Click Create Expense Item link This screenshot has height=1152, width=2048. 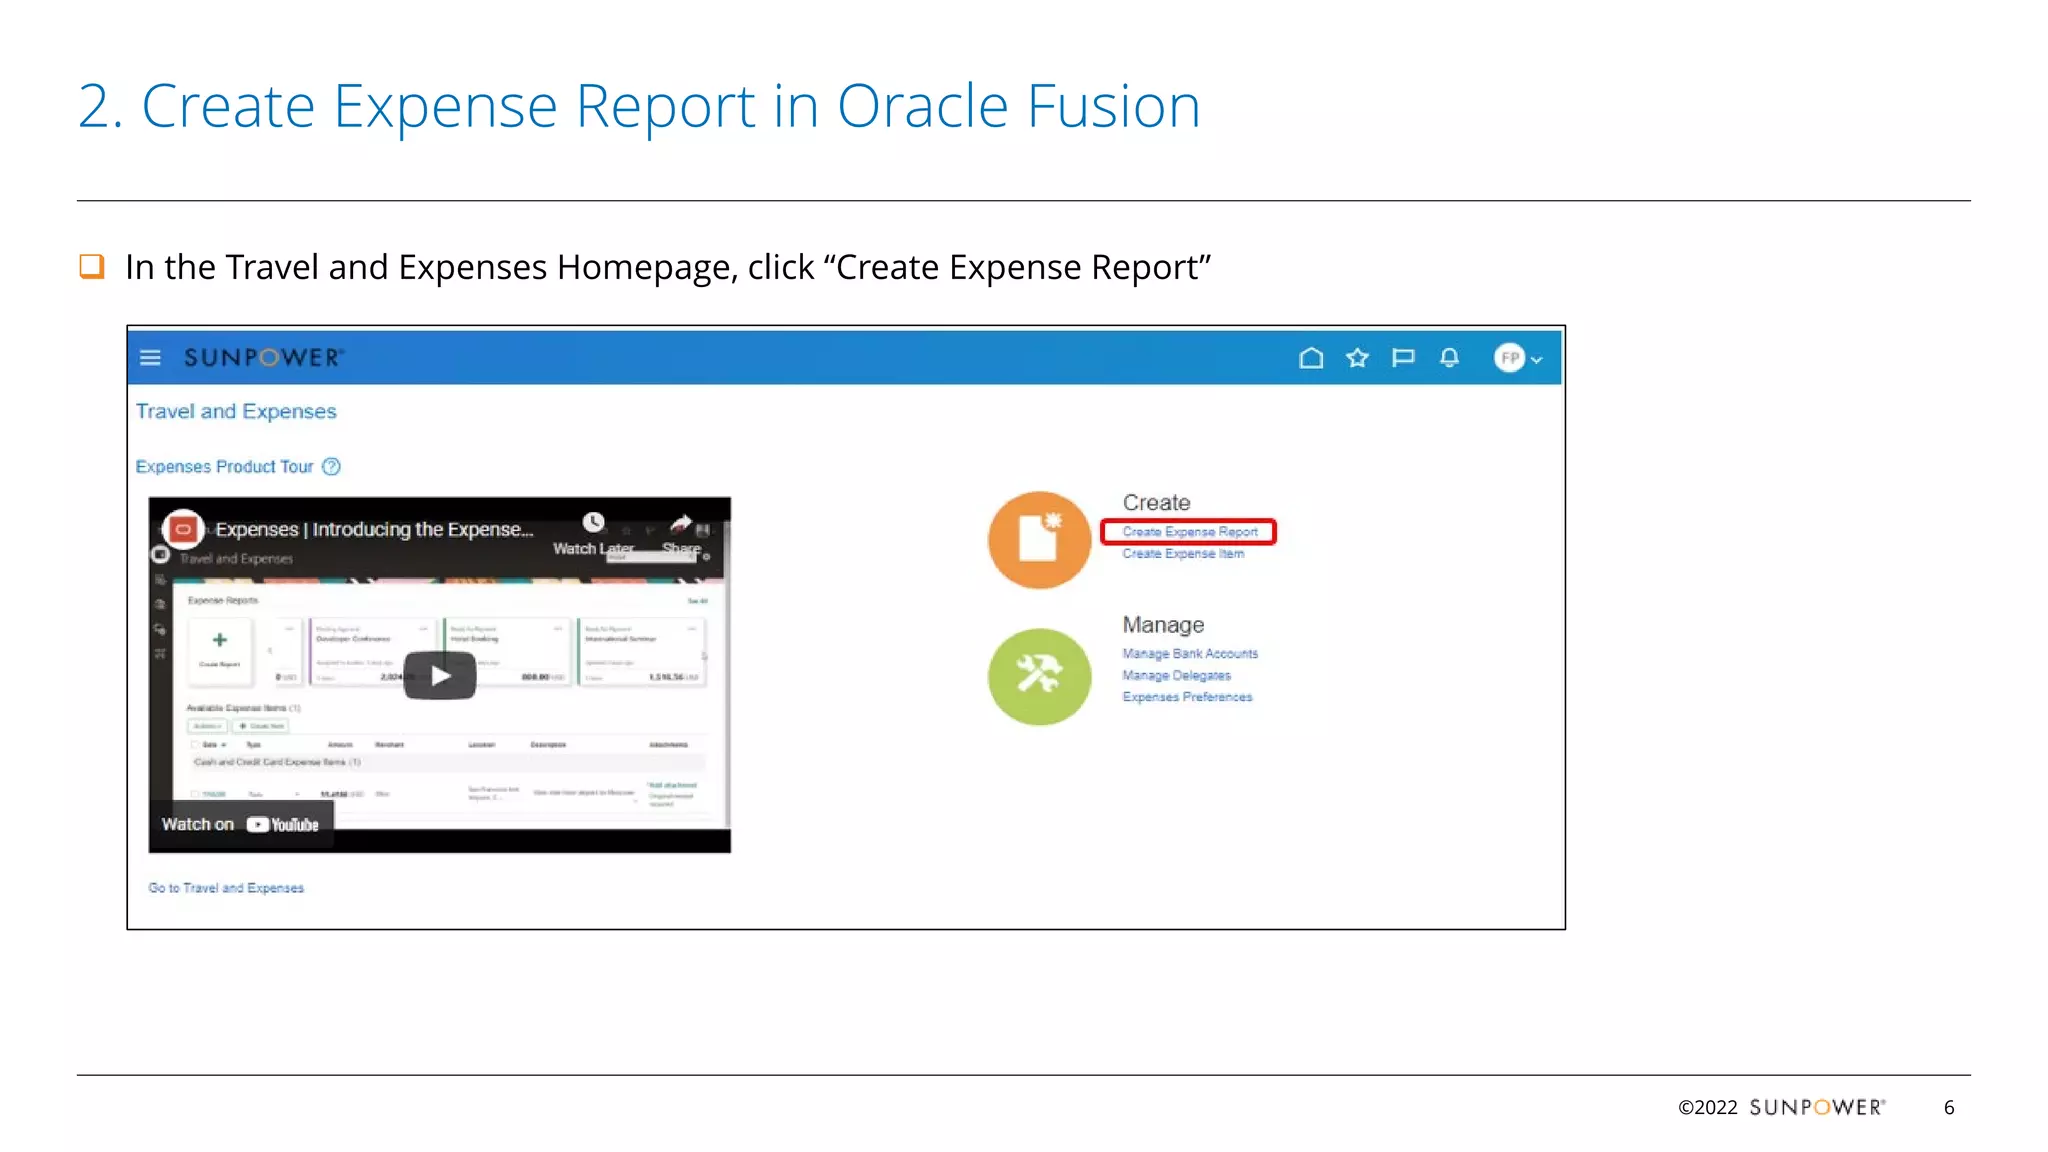click(x=1183, y=554)
